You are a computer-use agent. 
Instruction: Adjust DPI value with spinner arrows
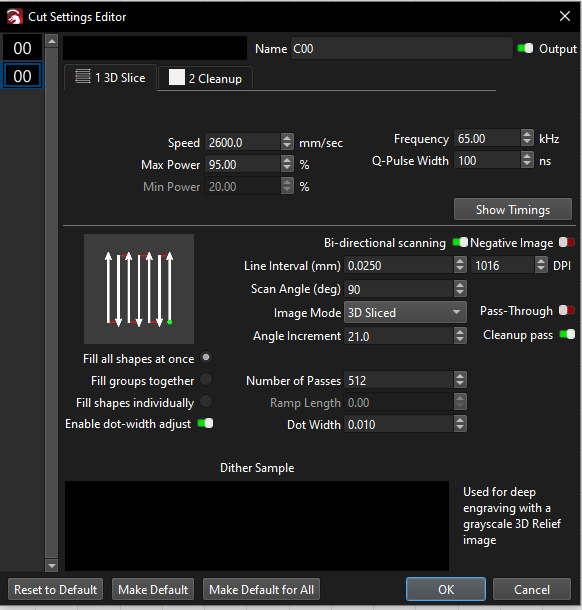pyautogui.click(x=541, y=265)
